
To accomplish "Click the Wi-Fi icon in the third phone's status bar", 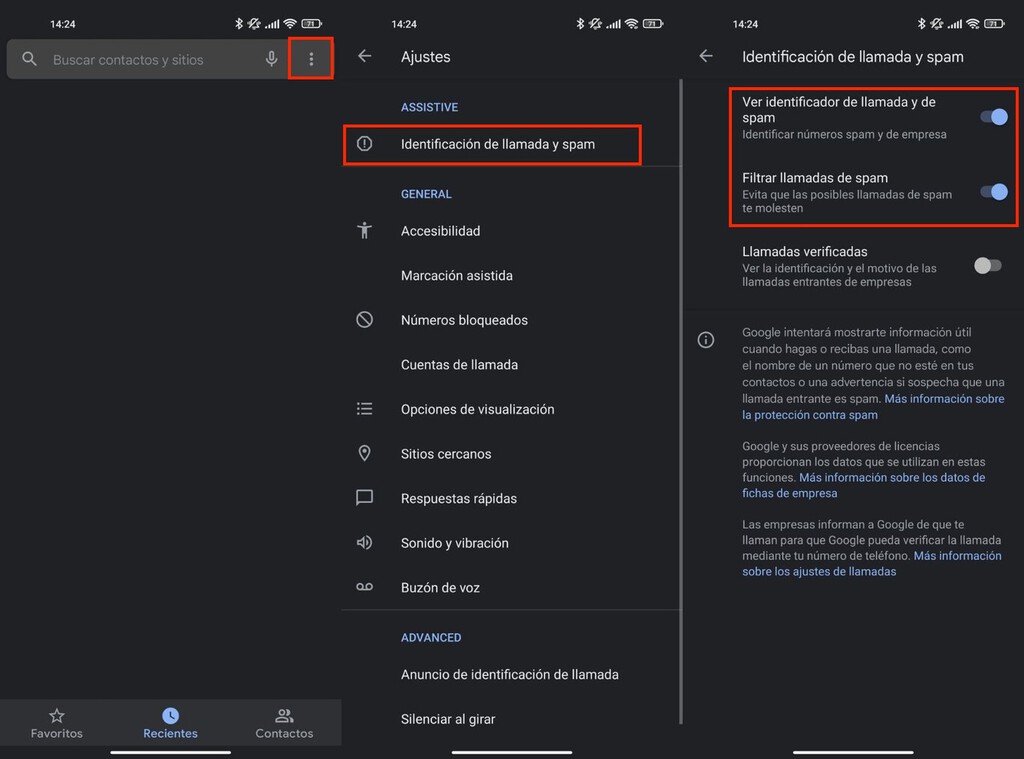I will coord(972,24).
